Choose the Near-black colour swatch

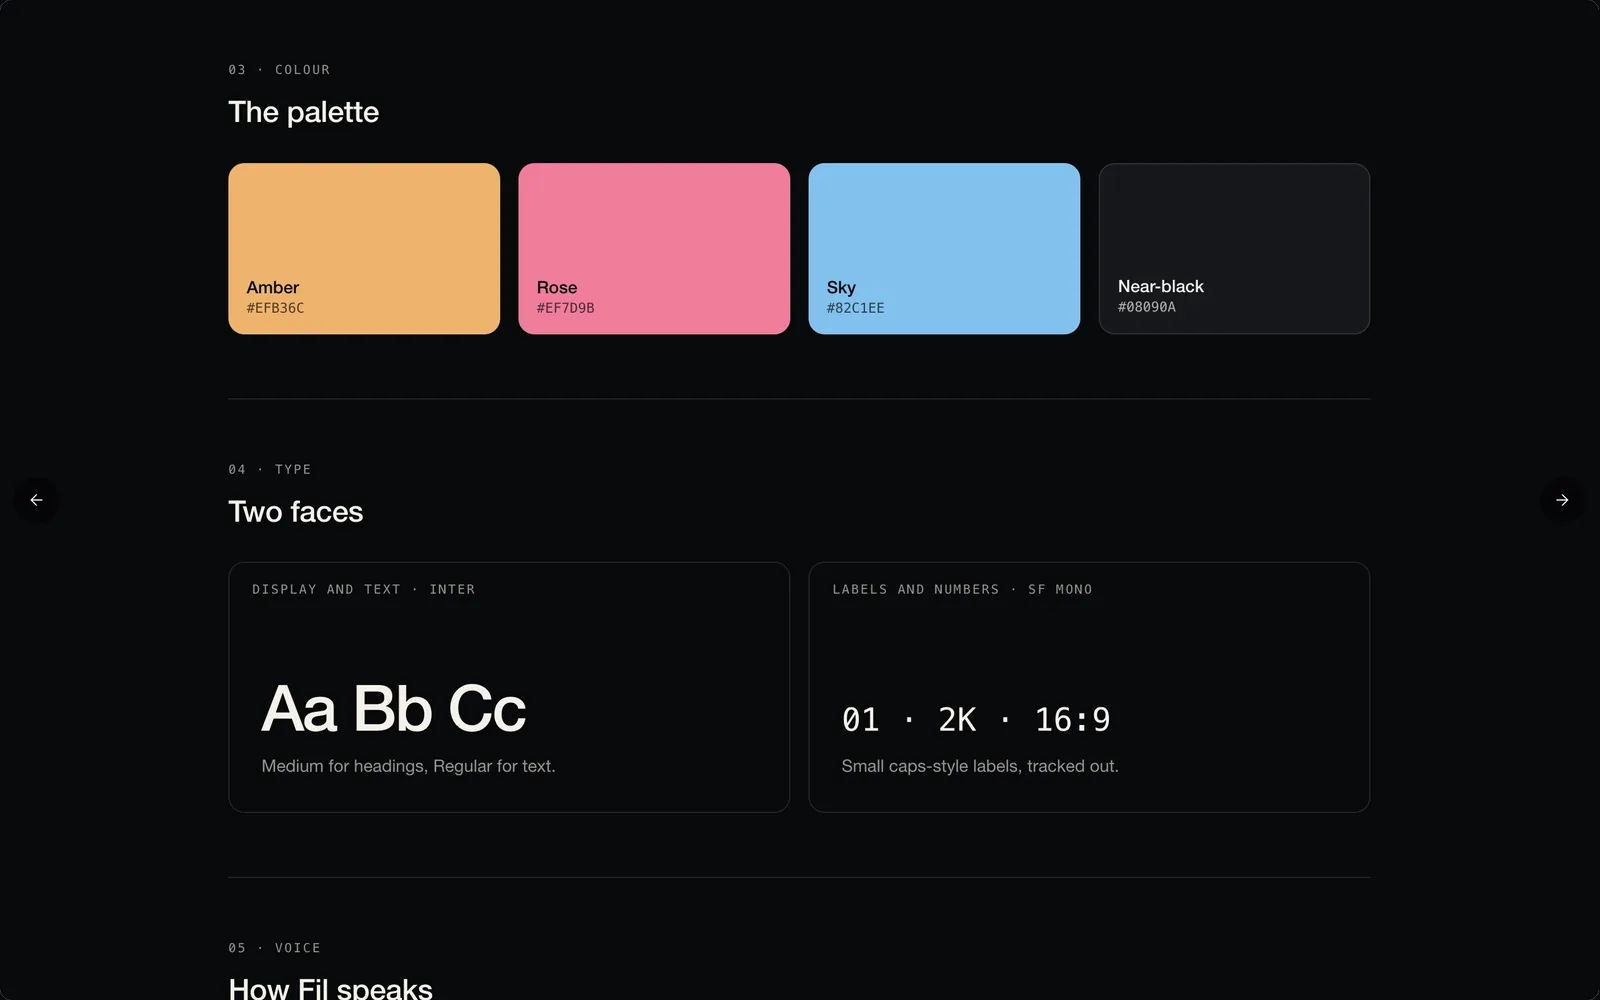pos(1234,249)
